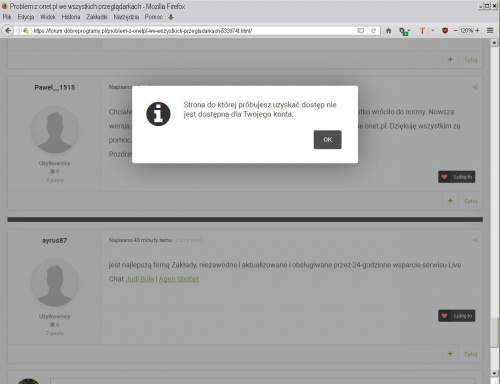This screenshot has height=384, width=500.
Task: Click ayrus87's avatar image
Action: point(55,283)
